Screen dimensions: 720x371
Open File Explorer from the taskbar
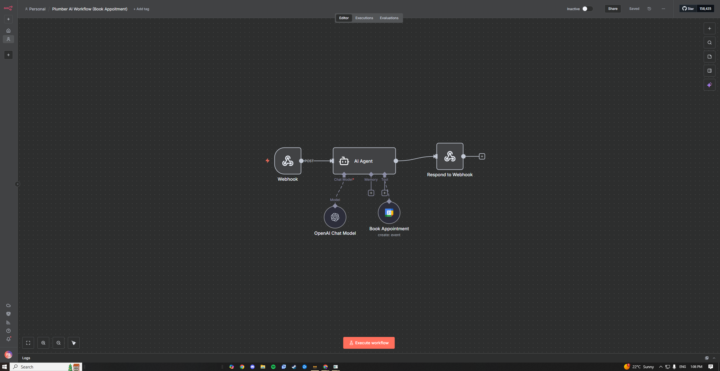click(263, 367)
